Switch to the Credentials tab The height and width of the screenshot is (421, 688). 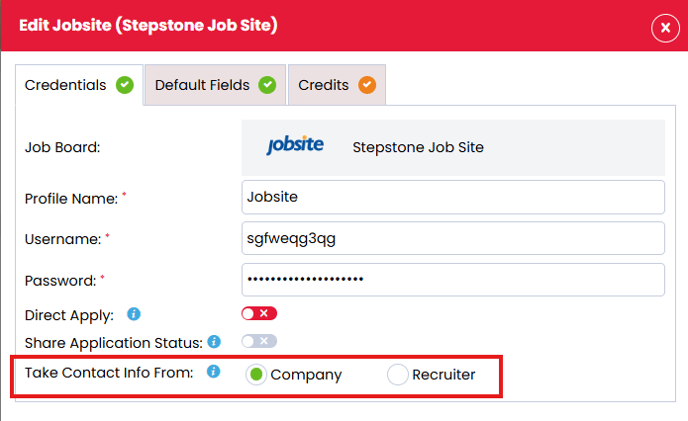pos(66,85)
